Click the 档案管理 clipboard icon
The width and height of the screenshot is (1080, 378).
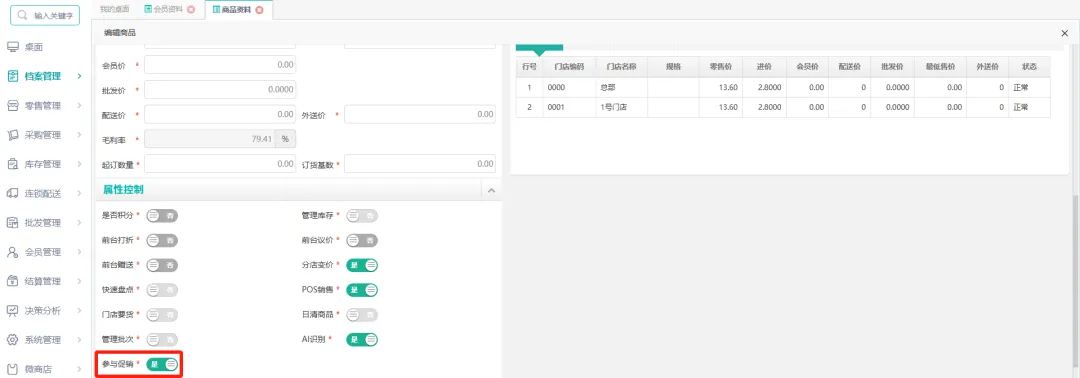(12, 76)
